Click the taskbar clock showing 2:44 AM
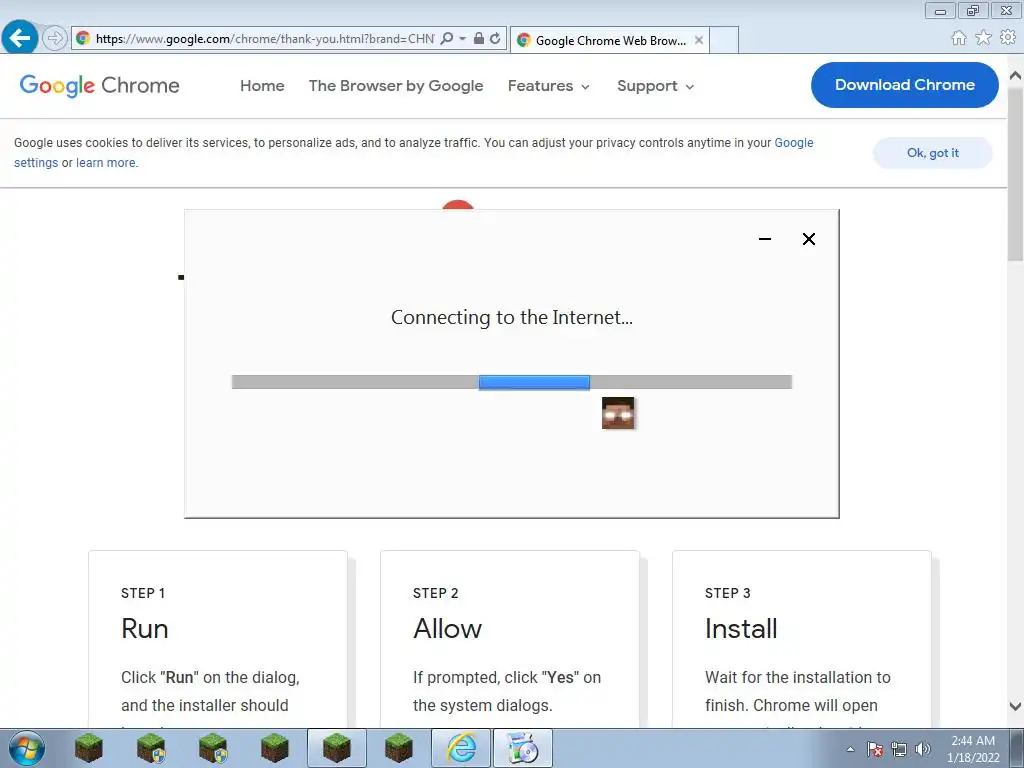The width and height of the screenshot is (1024, 768). click(973, 748)
